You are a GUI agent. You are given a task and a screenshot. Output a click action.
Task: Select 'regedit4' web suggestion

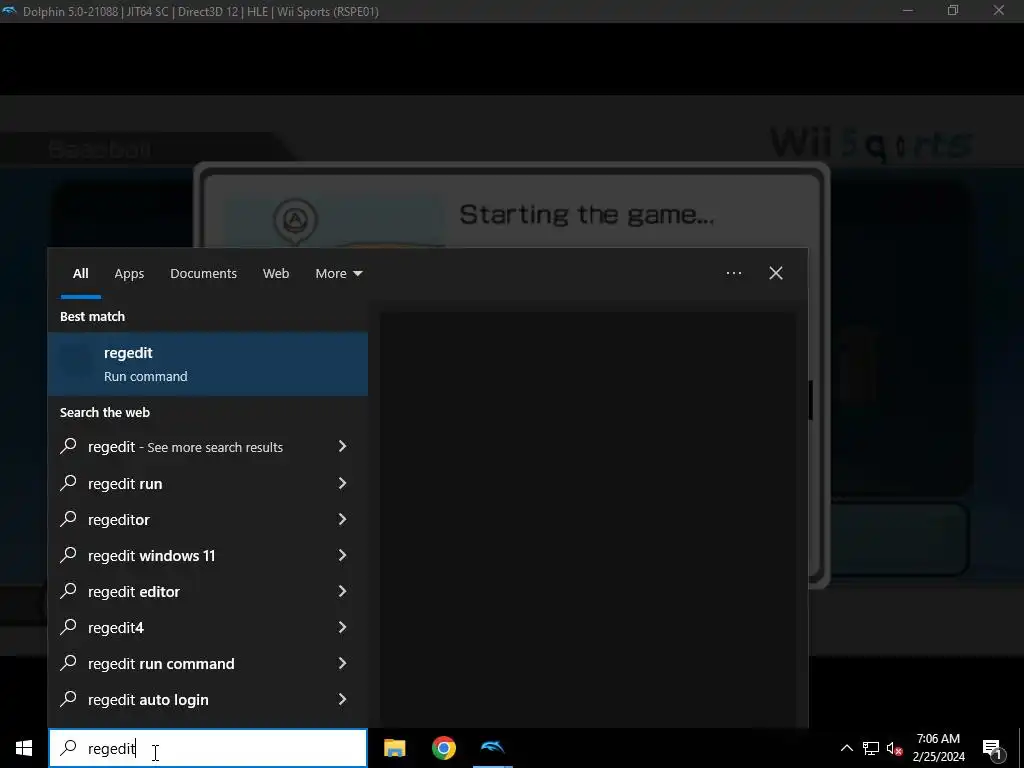(208, 627)
